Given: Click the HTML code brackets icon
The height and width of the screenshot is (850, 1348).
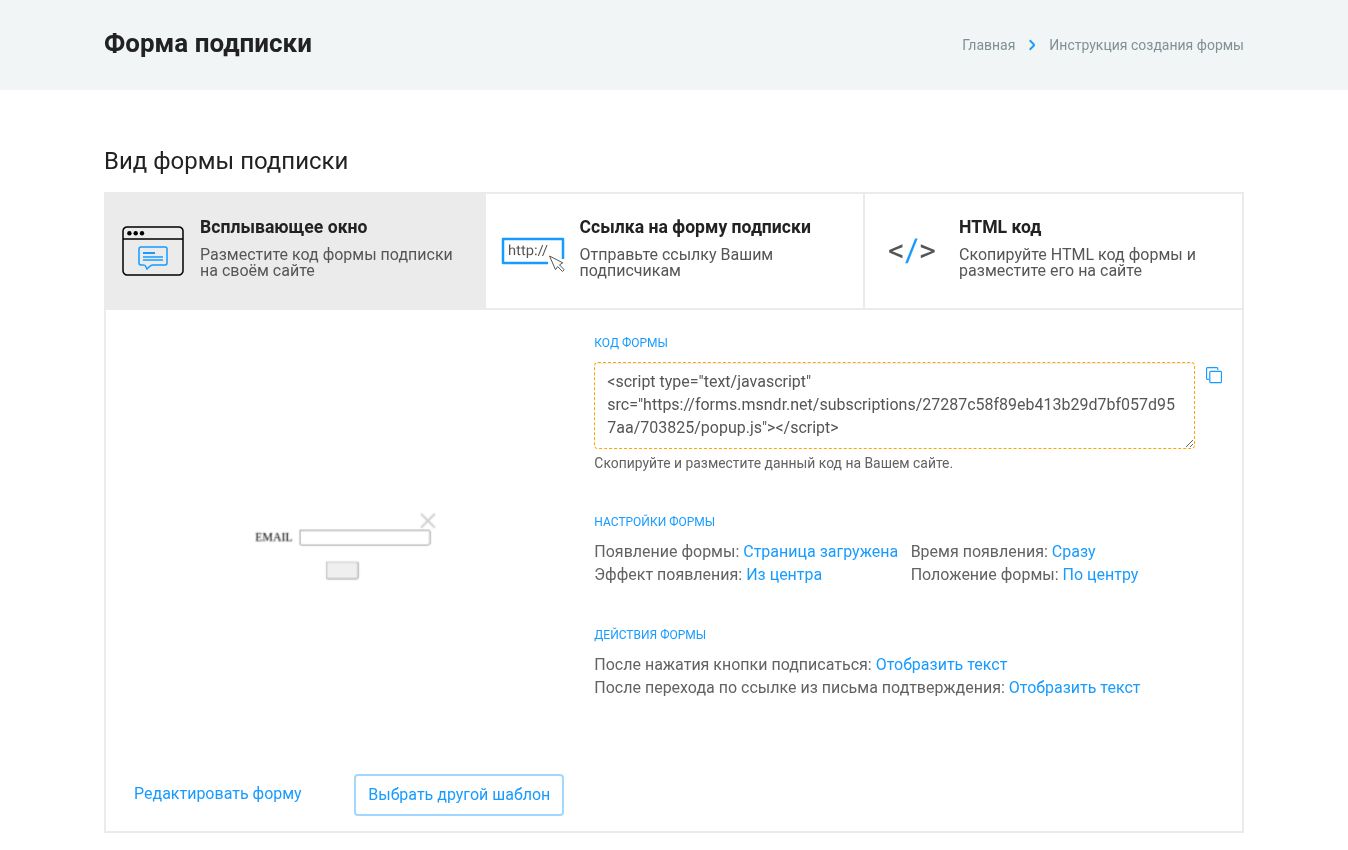Looking at the screenshot, I should pyautogui.click(x=912, y=251).
